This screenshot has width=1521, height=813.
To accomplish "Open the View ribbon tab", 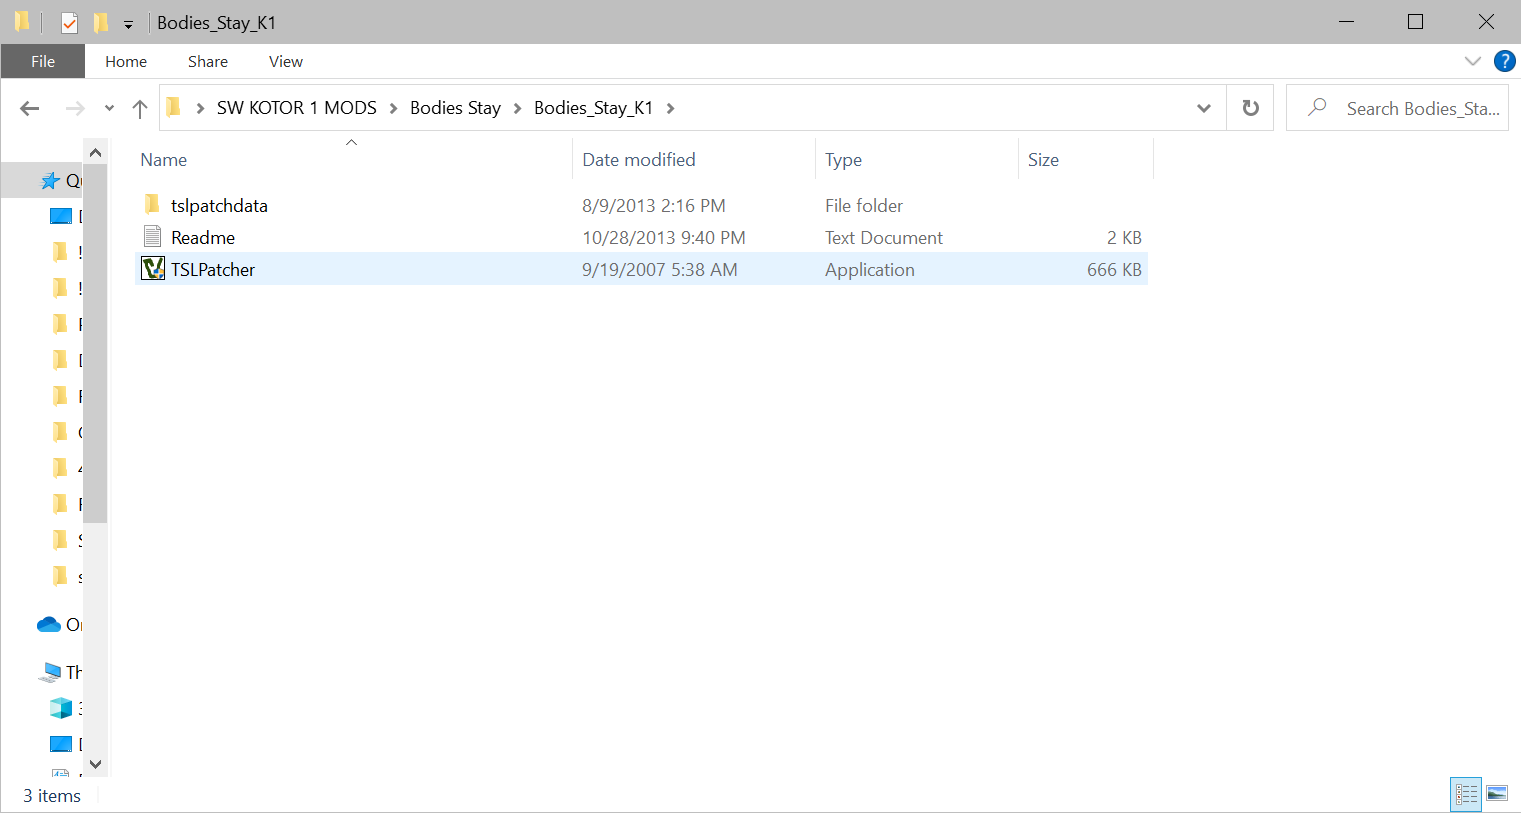I will (286, 61).
